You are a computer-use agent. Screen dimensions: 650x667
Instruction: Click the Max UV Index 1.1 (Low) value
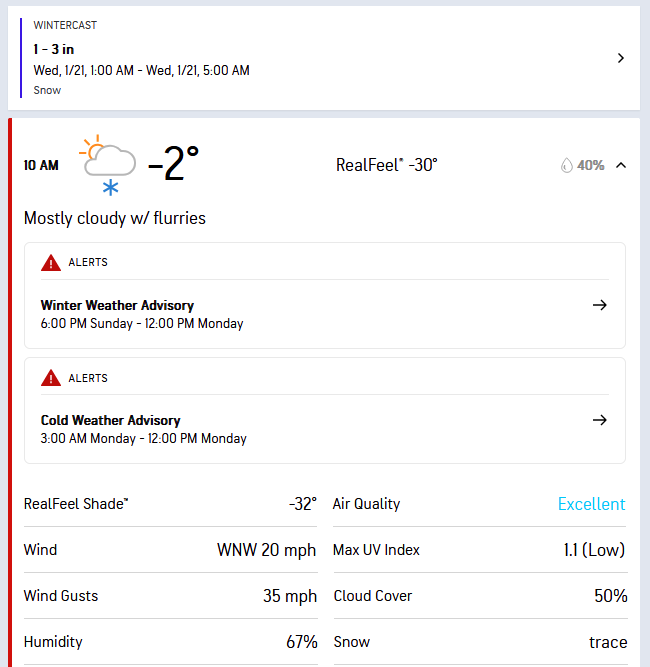click(593, 550)
